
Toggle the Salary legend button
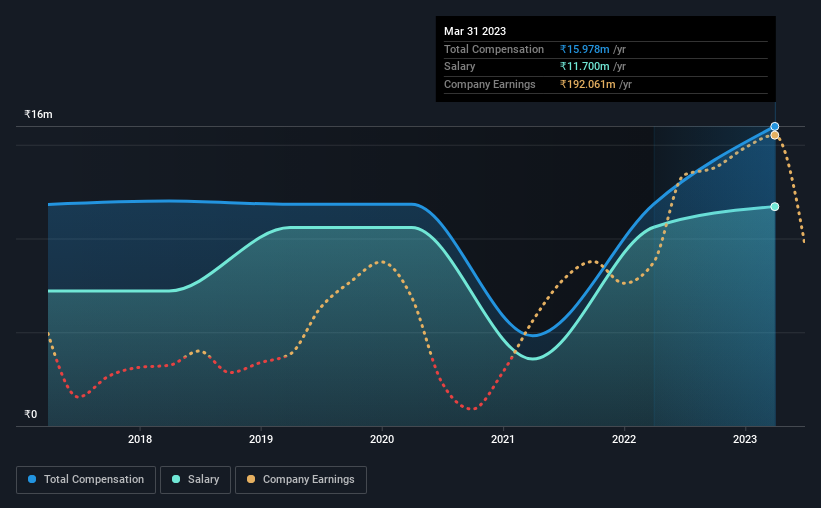195,480
